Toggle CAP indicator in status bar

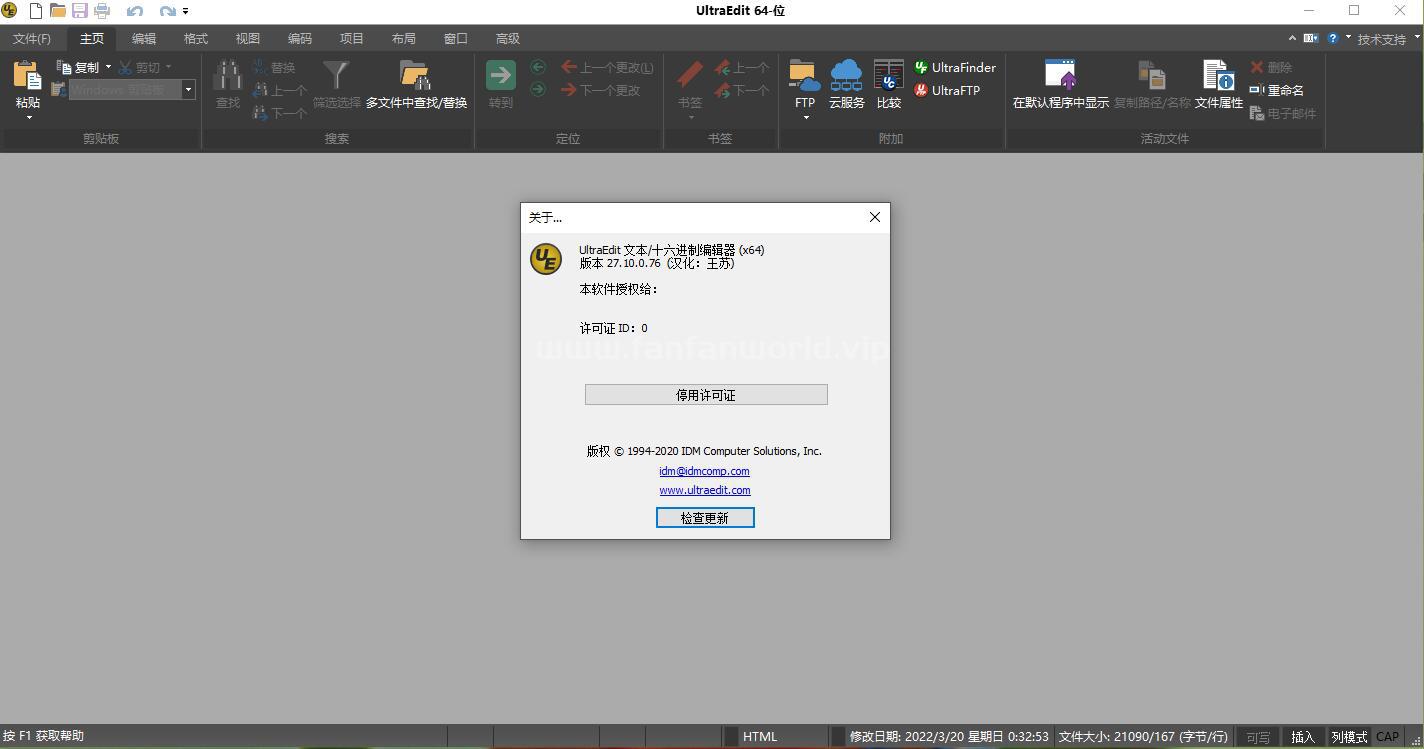1387,737
